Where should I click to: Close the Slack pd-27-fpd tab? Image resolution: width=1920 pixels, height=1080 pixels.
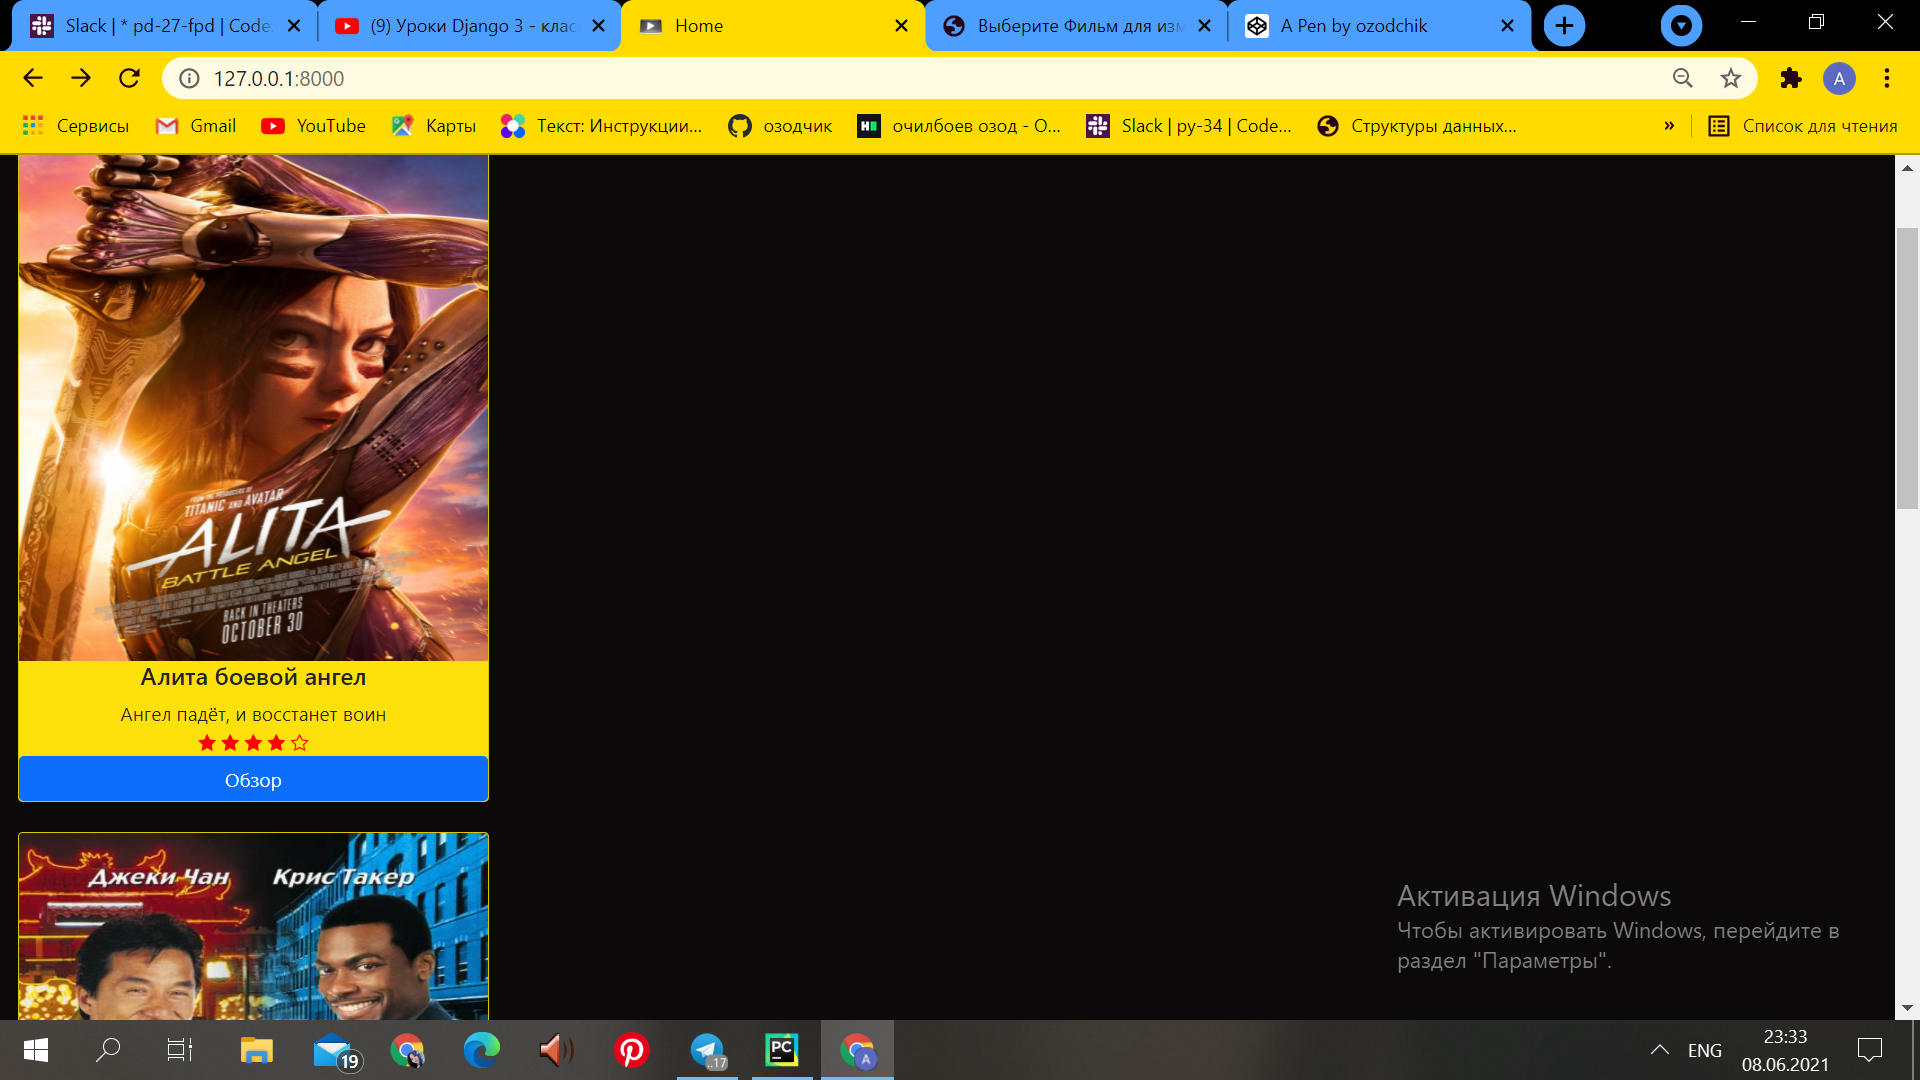tap(294, 26)
